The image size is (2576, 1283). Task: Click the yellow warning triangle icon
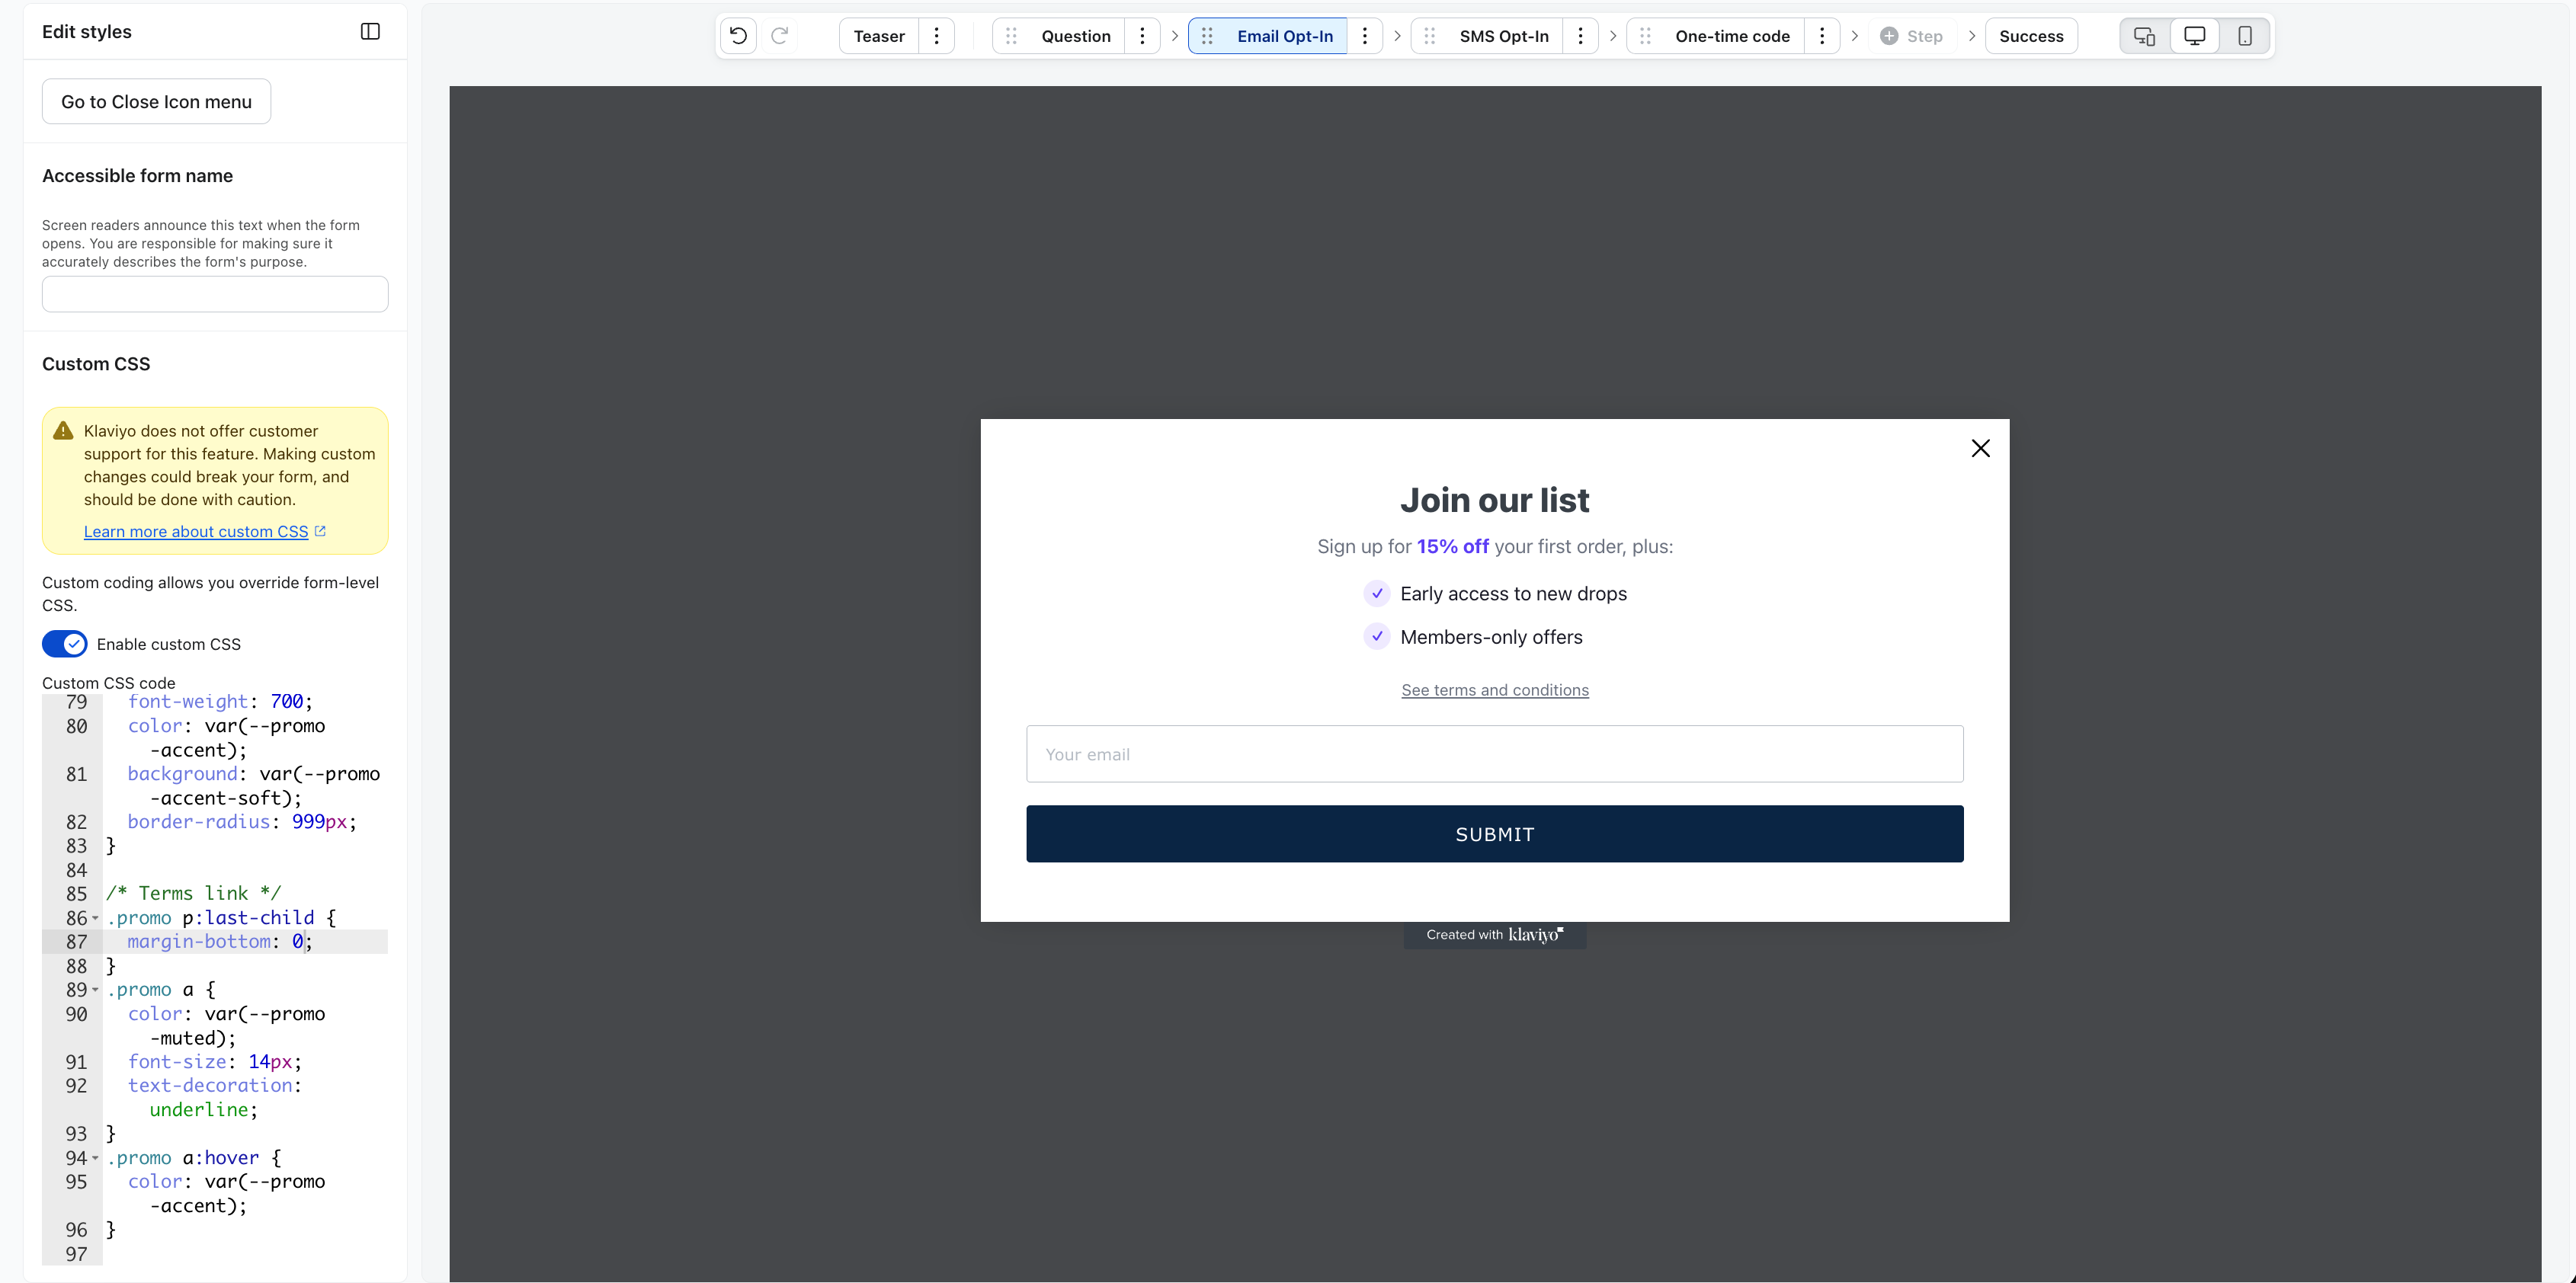(63, 431)
